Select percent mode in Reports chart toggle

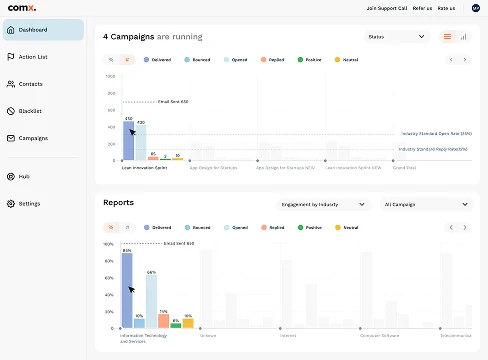tap(111, 227)
